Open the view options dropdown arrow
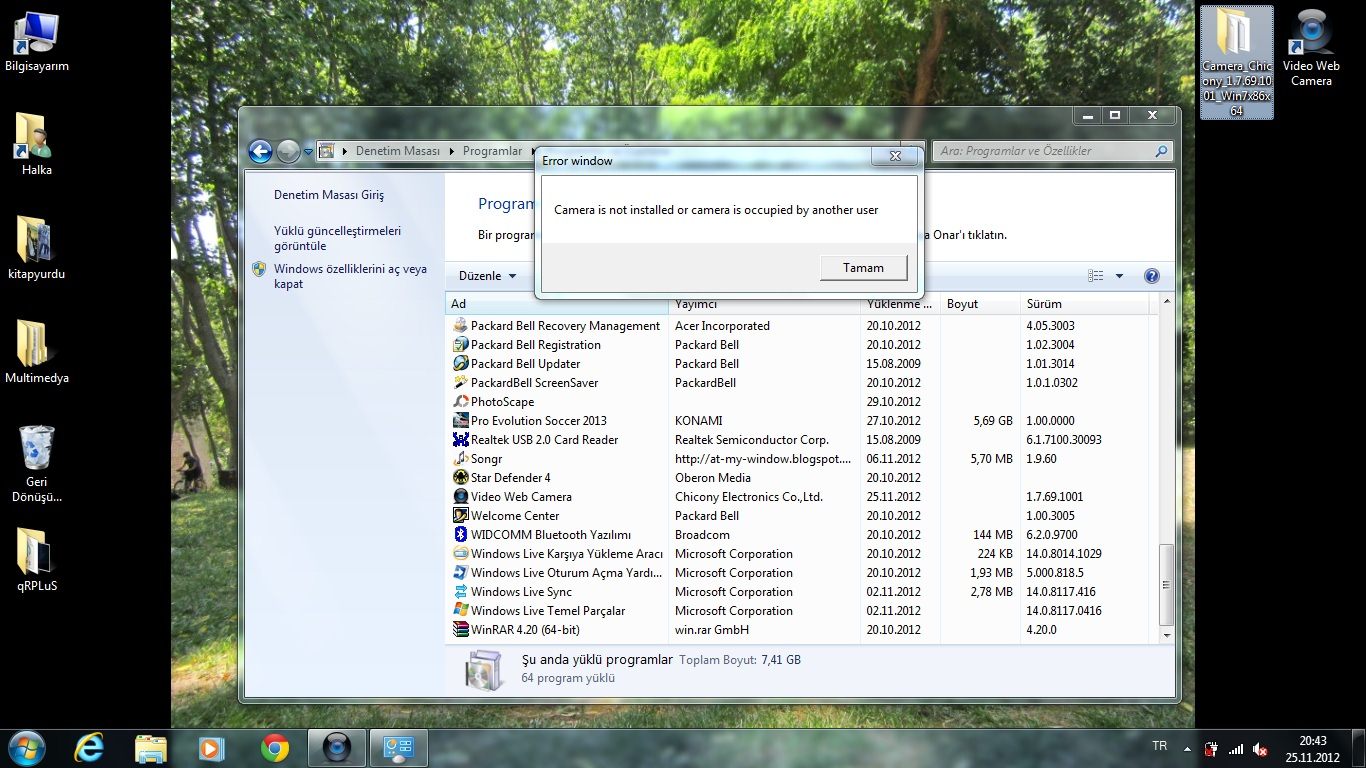1366x768 pixels. 1119,276
